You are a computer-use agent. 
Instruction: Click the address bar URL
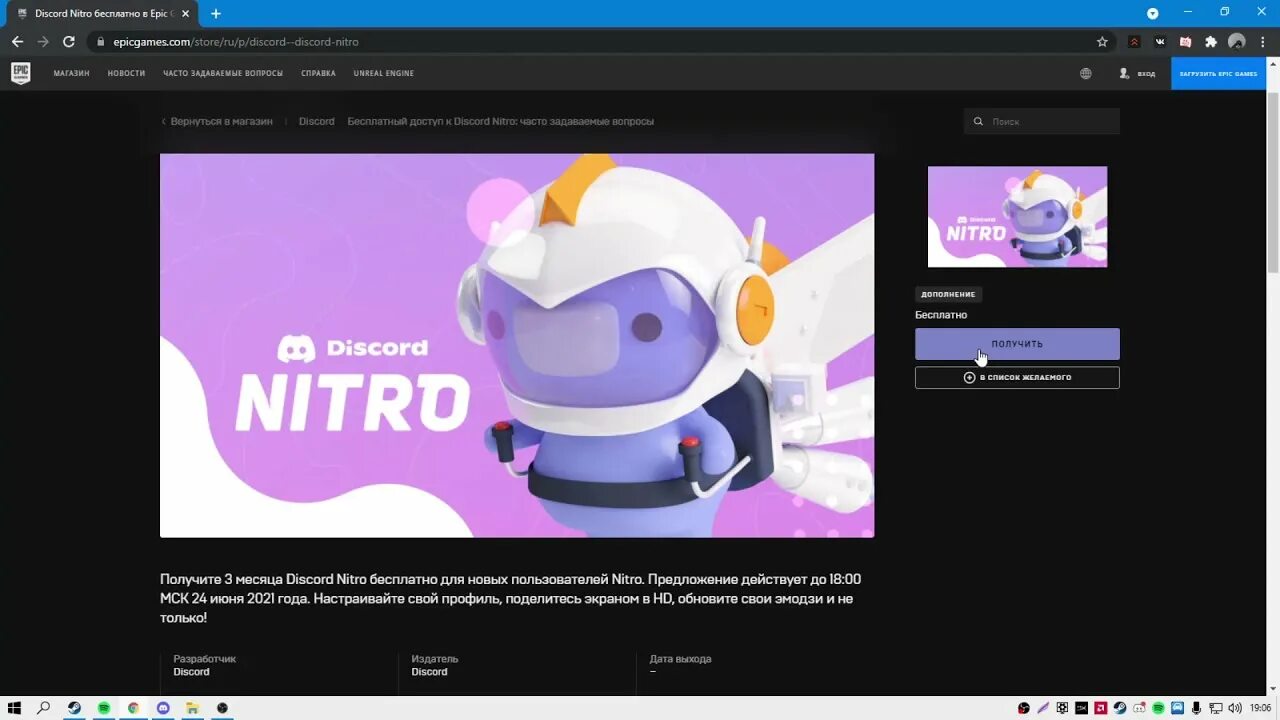pos(236,42)
